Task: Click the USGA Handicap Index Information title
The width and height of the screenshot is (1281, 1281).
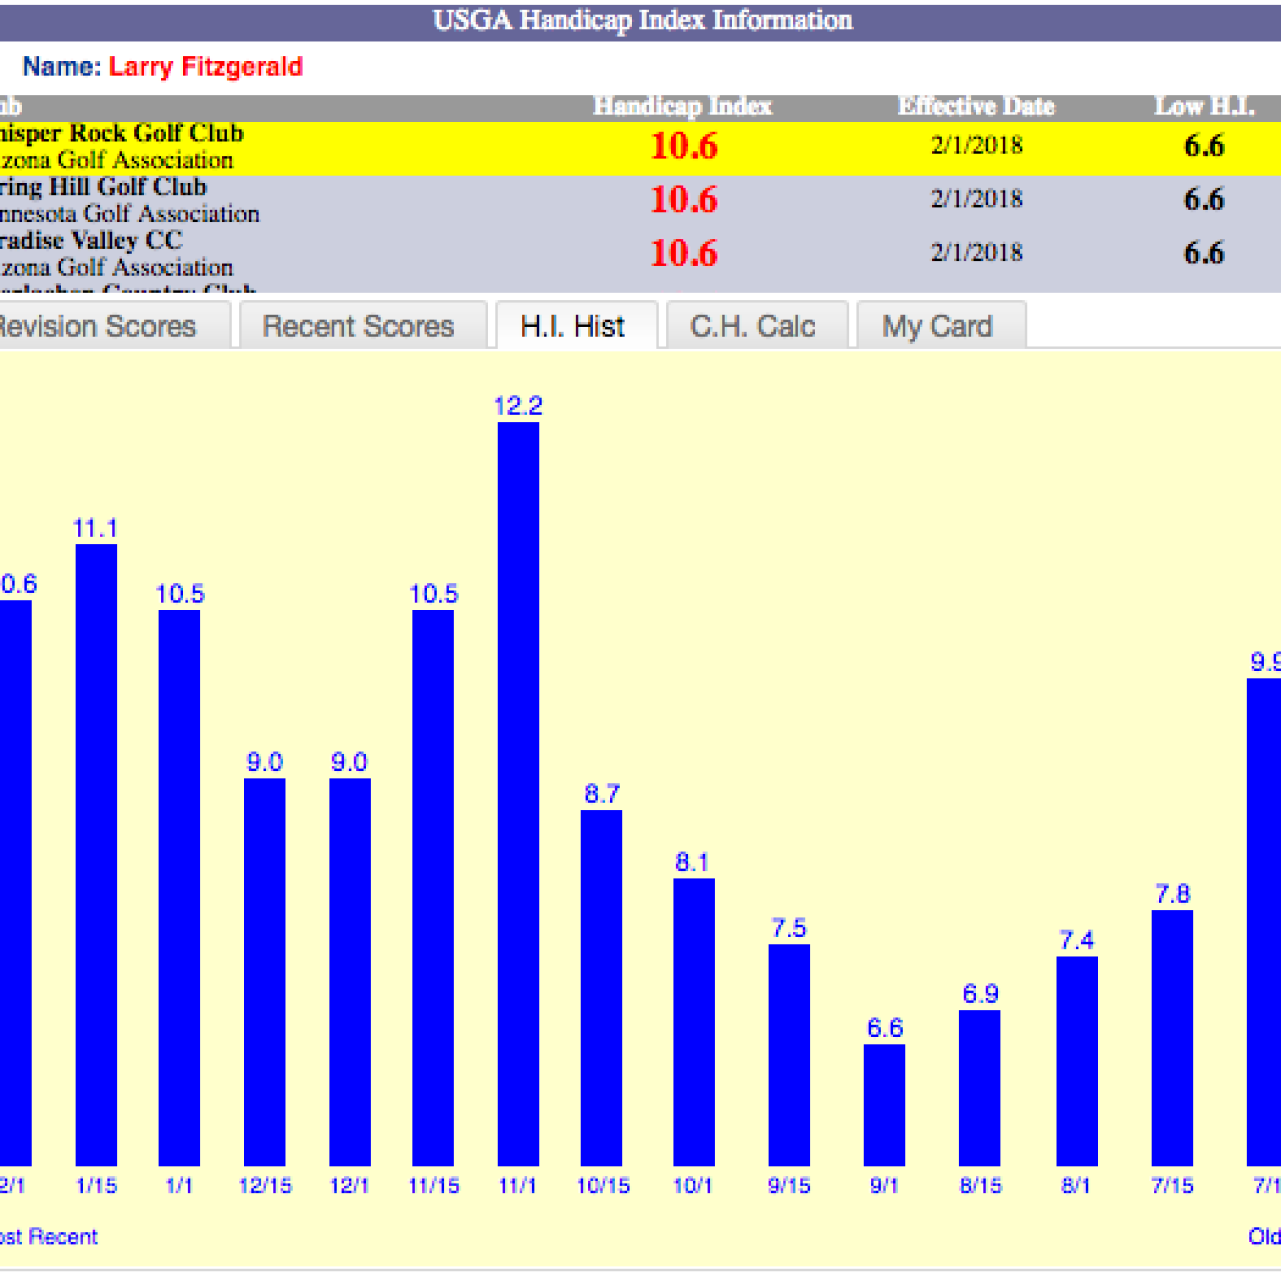Action: [642, 20]
